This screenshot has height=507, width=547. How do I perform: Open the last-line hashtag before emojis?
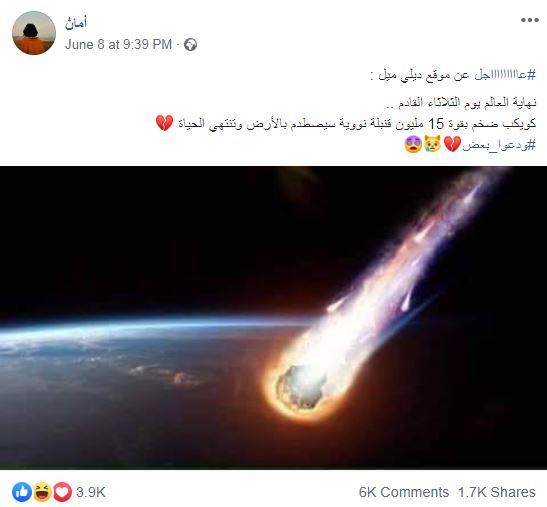(499, 144)
